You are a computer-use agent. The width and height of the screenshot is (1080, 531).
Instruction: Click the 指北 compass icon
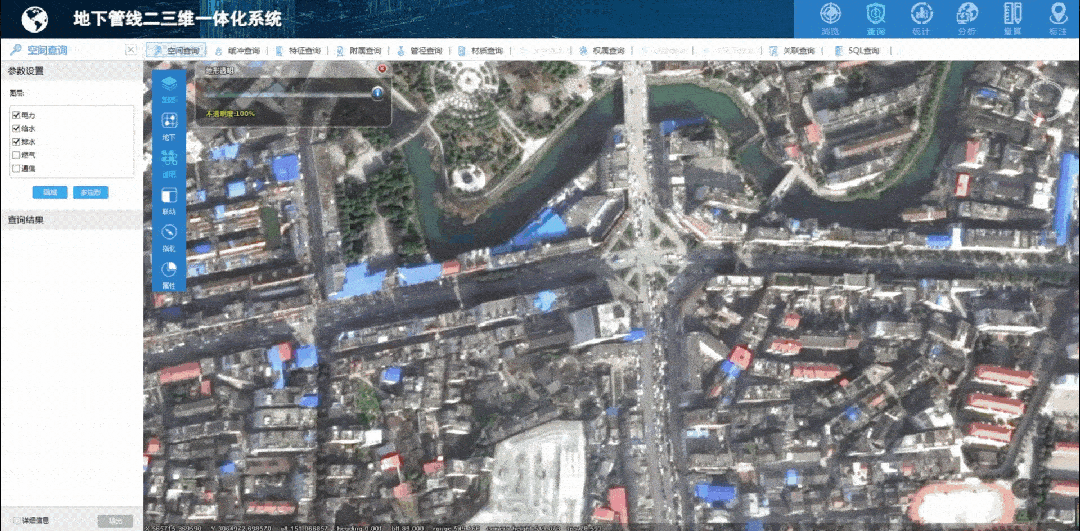(169, 235)
